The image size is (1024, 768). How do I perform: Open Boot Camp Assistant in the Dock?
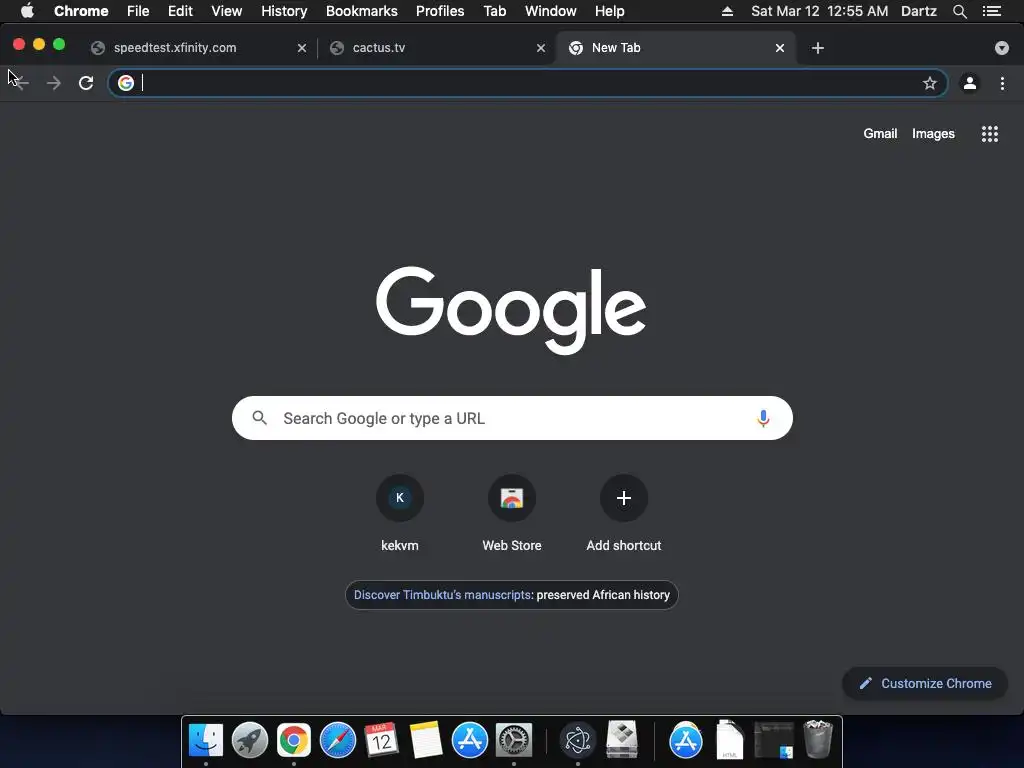pyautogui.click(x=622, y=739)
